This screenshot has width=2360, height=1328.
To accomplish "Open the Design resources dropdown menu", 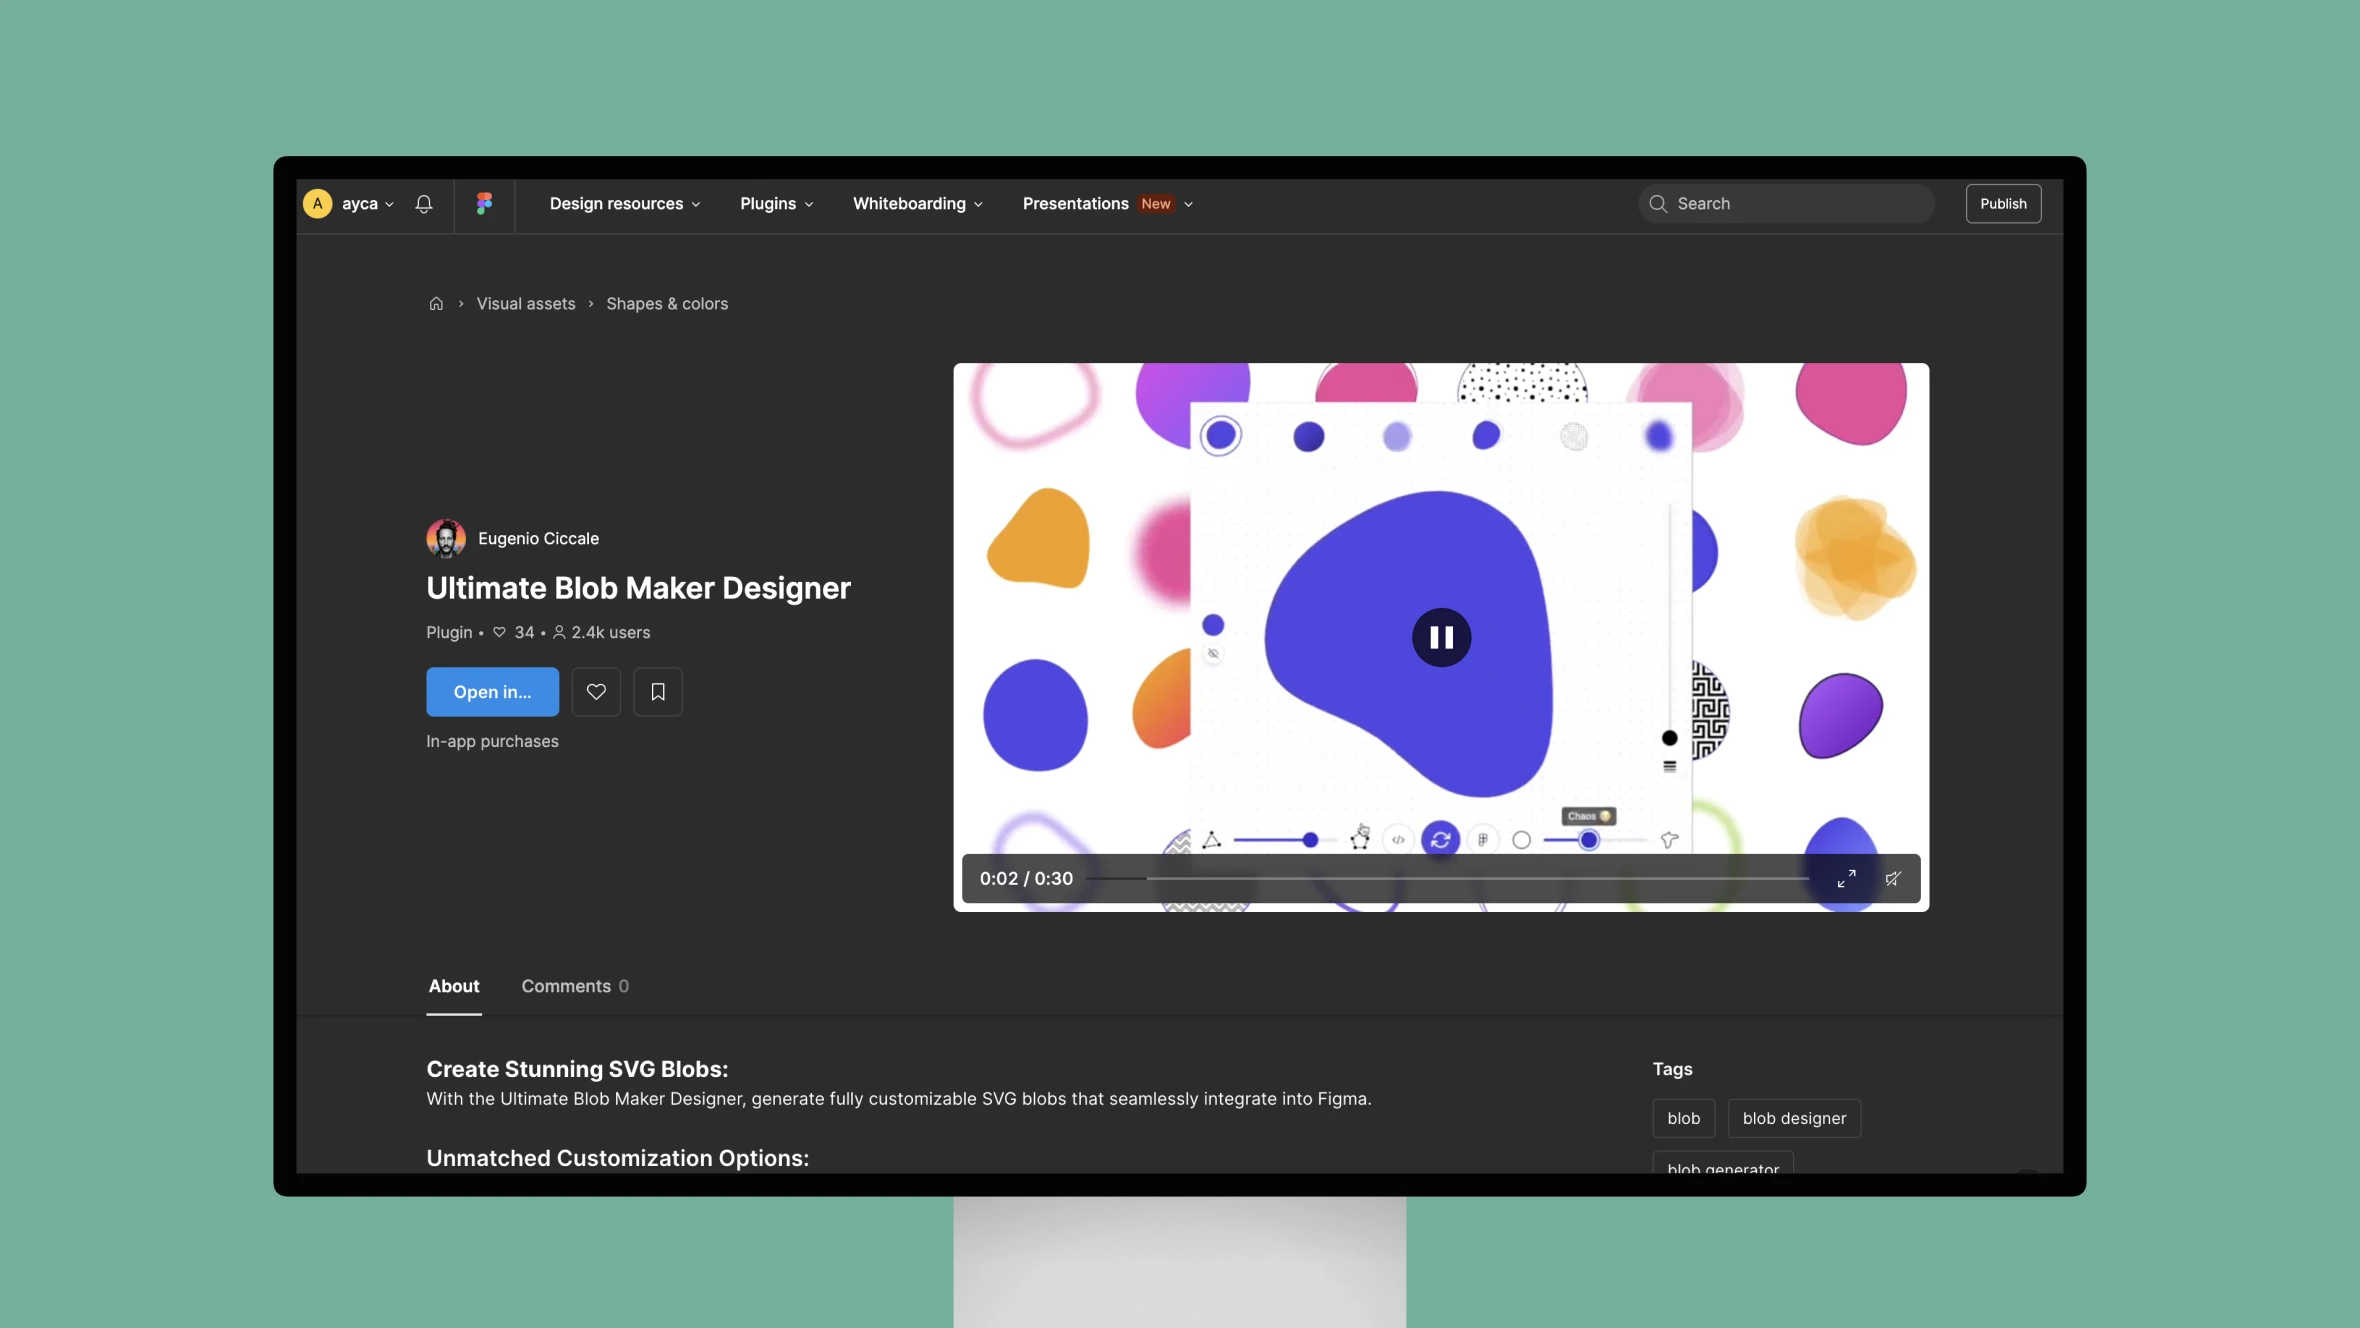I will [624, 203].
